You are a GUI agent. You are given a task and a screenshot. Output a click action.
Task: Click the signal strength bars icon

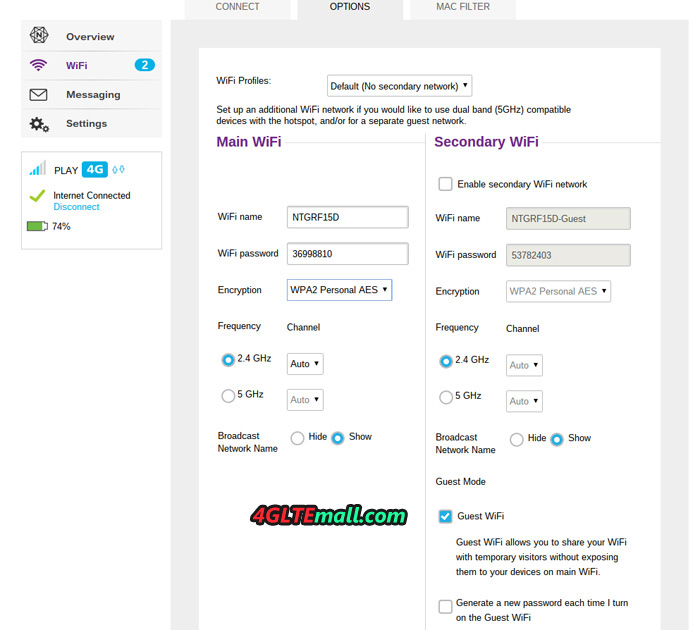pyautogui.click(x=37, y=169)
